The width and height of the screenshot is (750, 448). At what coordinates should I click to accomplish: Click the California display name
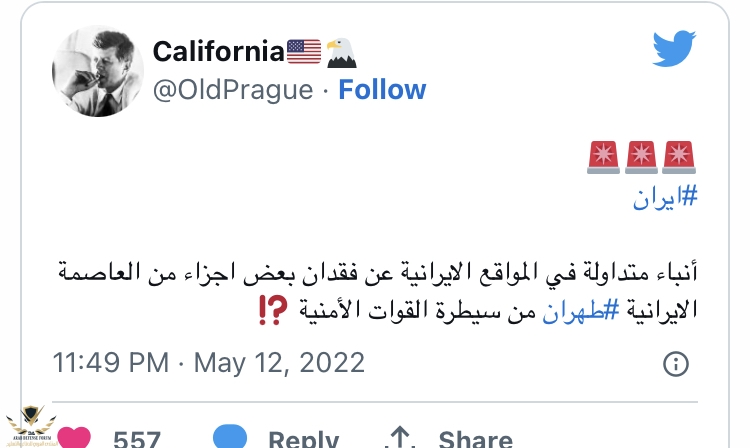[x=218, y=50]
